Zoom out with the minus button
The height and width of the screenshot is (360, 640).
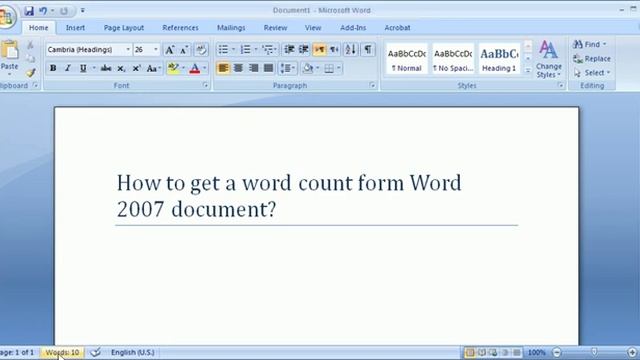[x=557, y=352]
